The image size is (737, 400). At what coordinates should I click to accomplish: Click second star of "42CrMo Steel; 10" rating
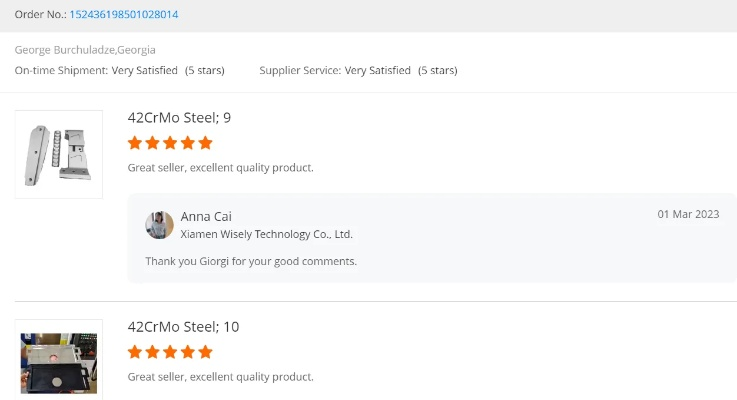(153, 352)
